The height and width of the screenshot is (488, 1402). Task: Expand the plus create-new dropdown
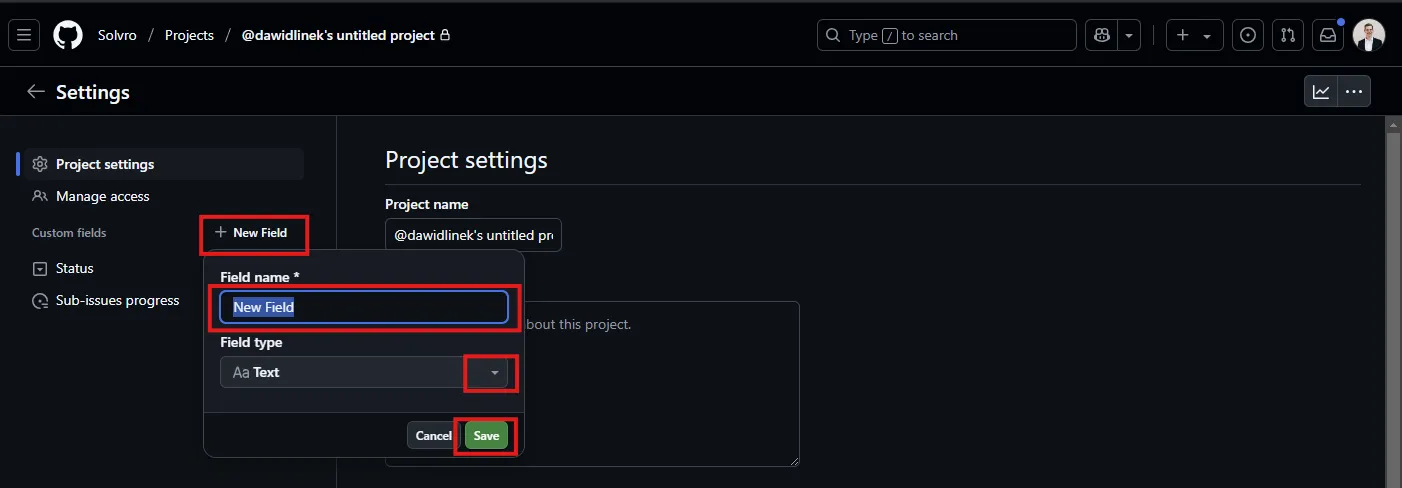pyautogui.click(x=1194, y=35)
